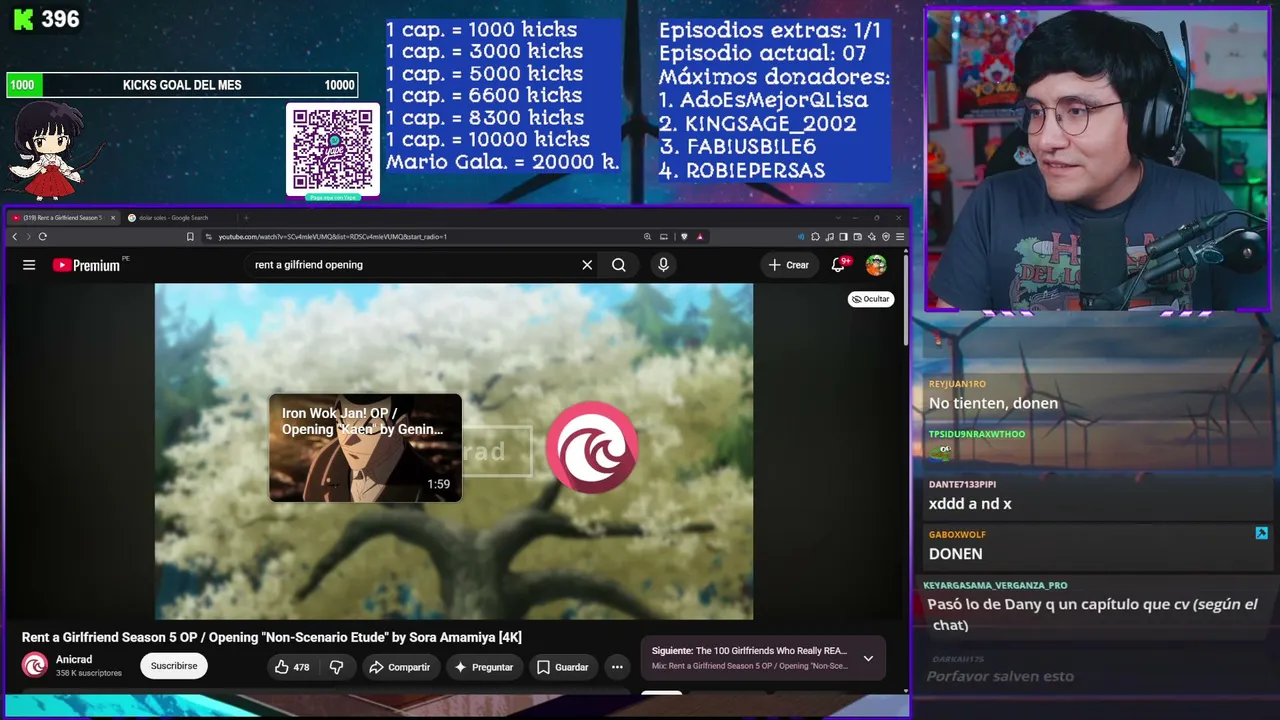The width and height of the screenshot is (1280, 720).
Task: Hide end-screen suggestions with Ocultar
Action: click(870, 299)
